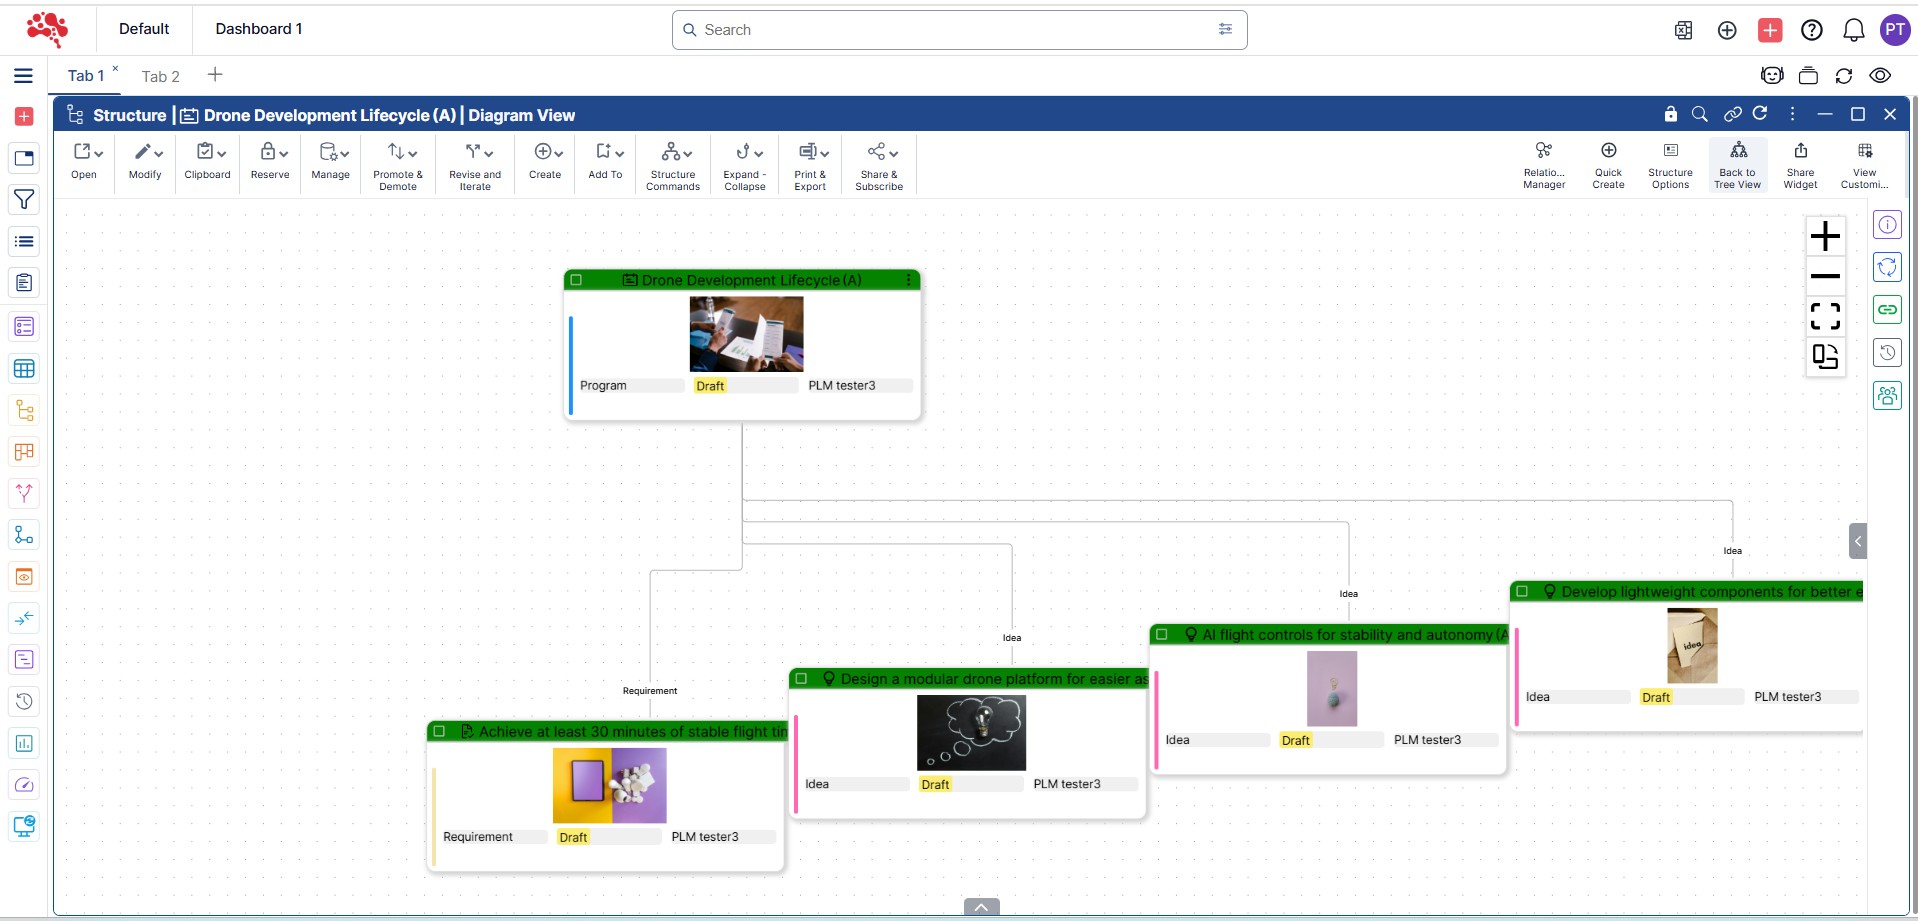Open the notifications bell
This screenshot has height=921, width=1918.
pos(1853,30)
